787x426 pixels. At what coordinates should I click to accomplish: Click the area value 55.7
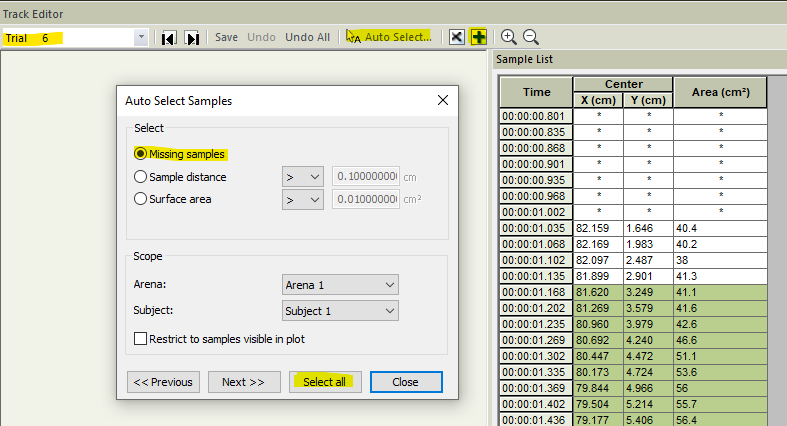(x=720, y=404)
